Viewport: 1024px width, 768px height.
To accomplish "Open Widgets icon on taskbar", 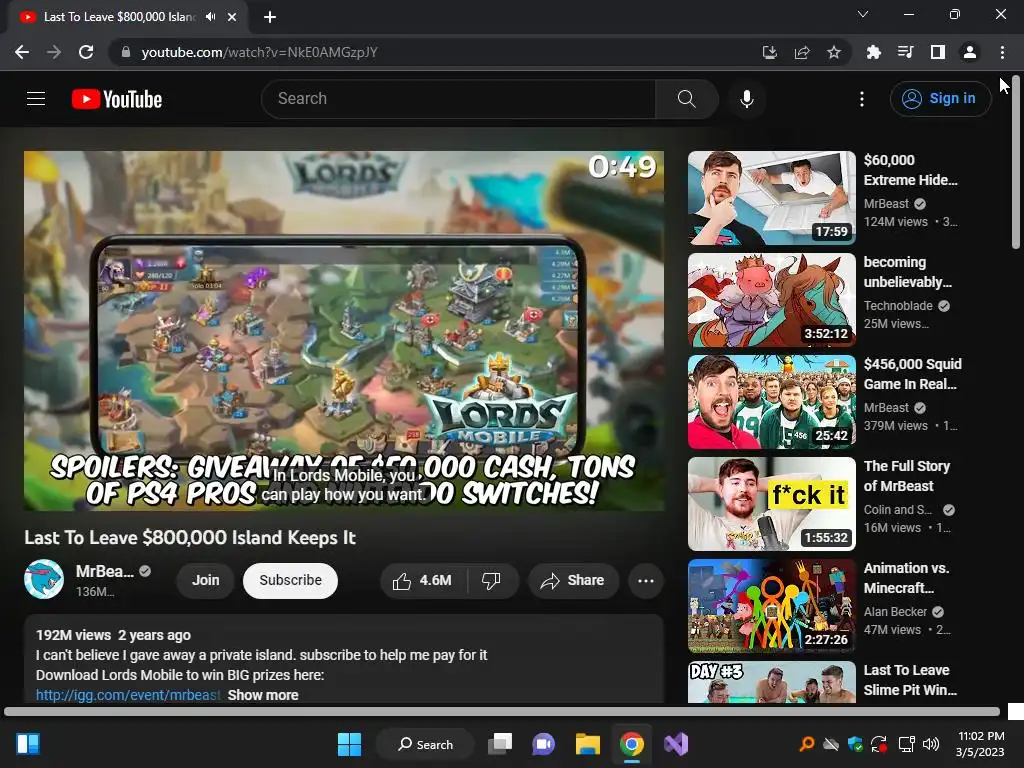I will tap(28, 744).
